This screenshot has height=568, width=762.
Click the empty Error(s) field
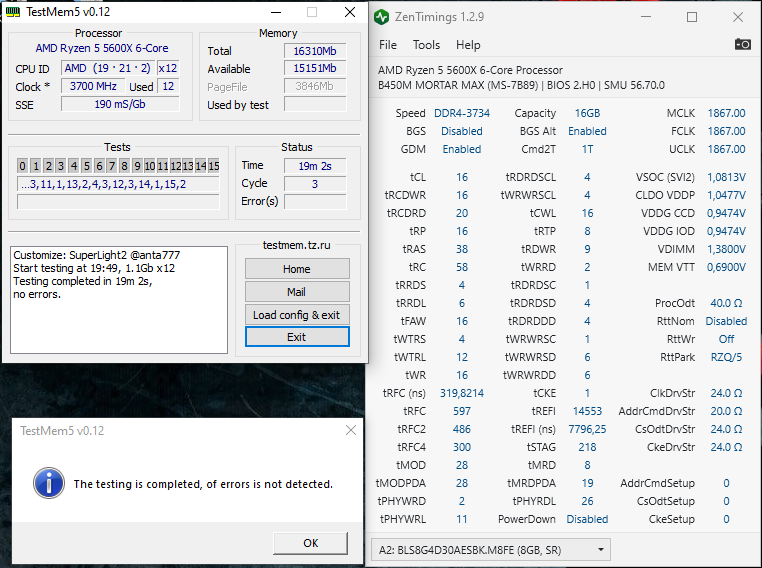click(x=315, y=202)
